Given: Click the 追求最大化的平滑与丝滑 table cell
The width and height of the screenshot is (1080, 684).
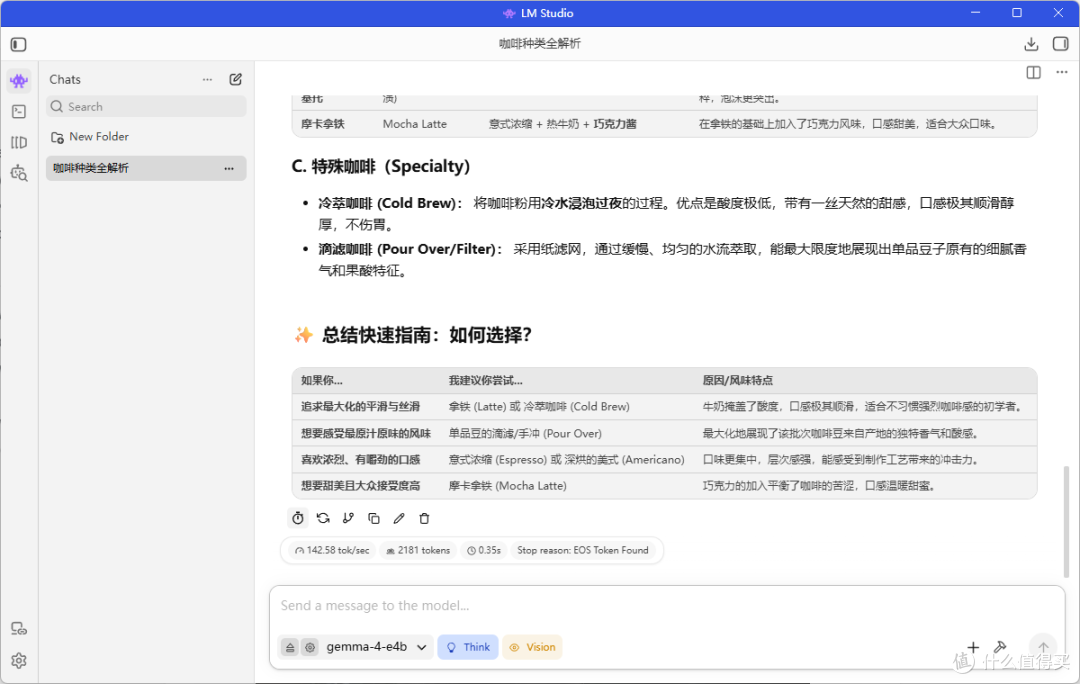Looking at the screenshot, I should 360,407.
